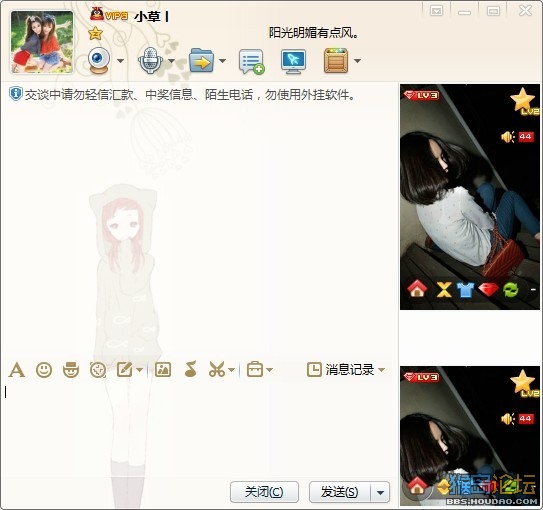This screenshot has width=543, height=510.
Task: Click the star level icon under name
Action: tap(95, 34)
